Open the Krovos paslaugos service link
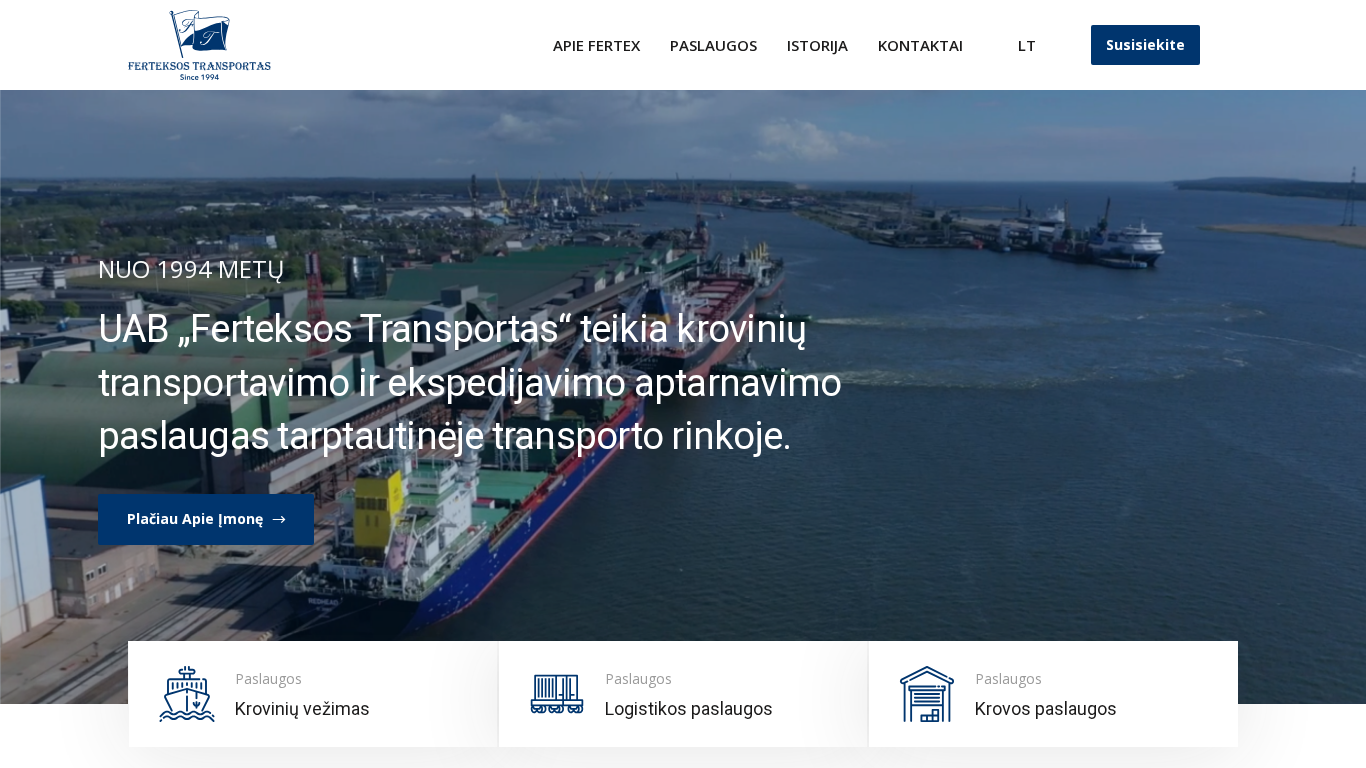The width and height of the screenshot is (1366, 768). pos(1045,709)
